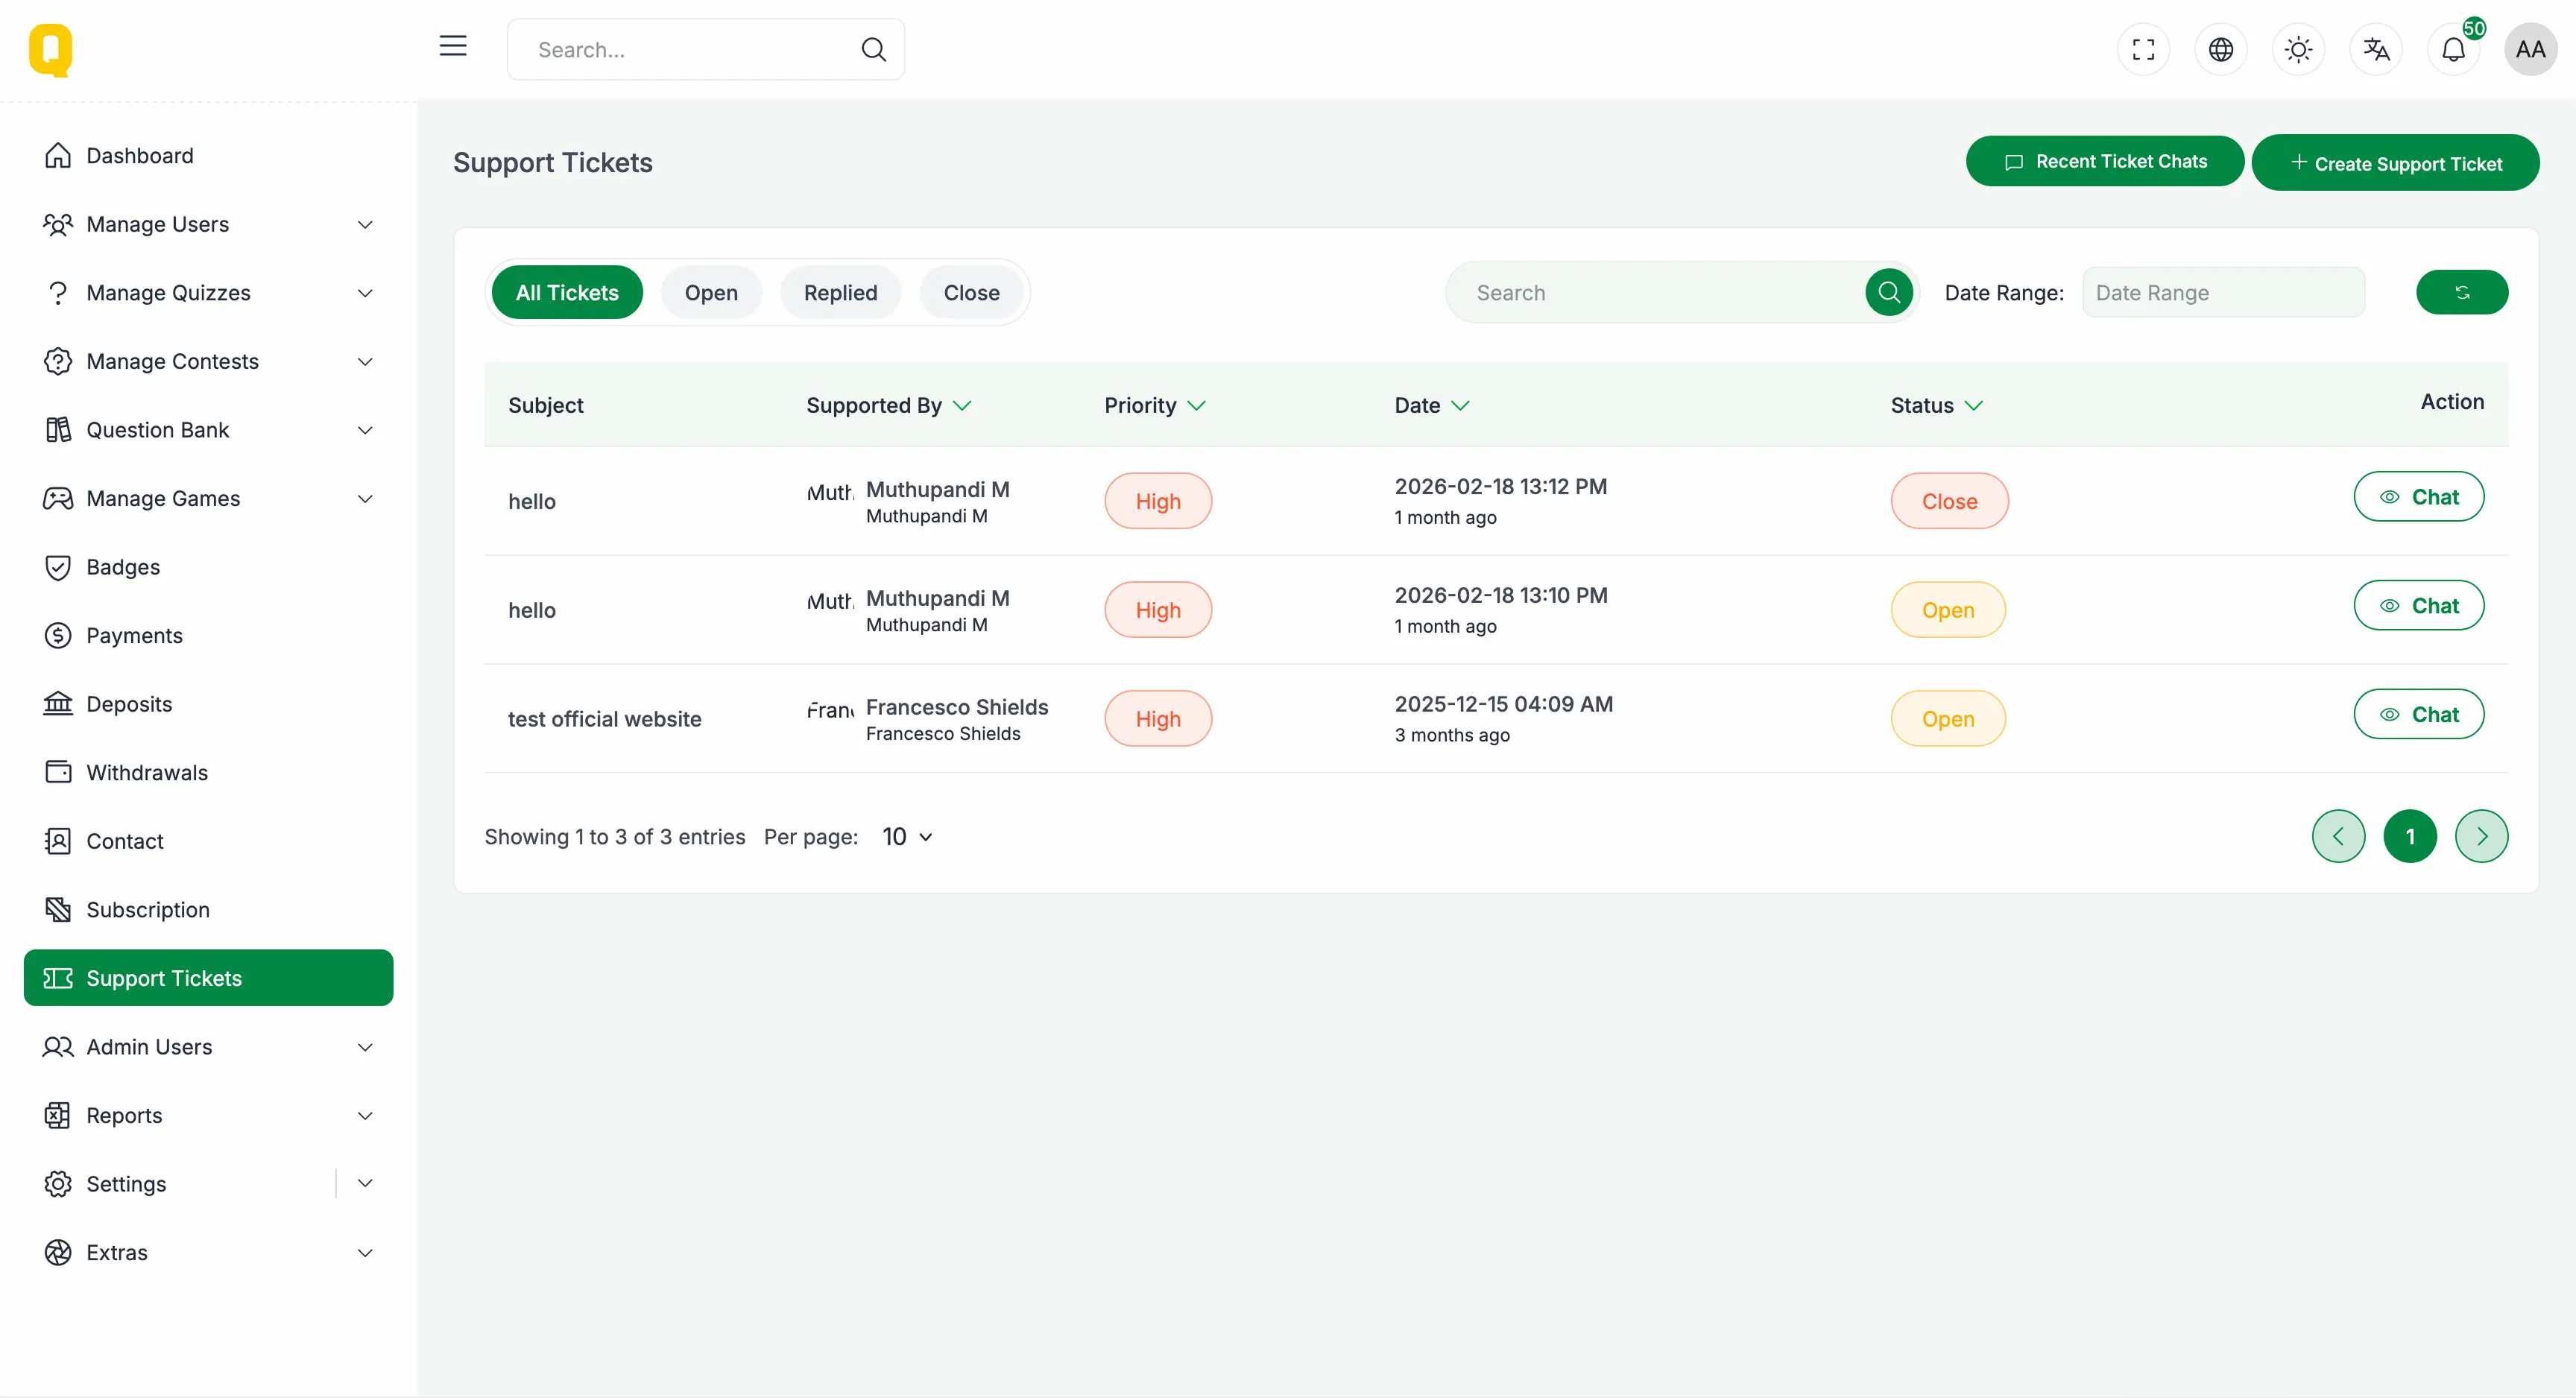Click the fullscreen toggle icon
Viewport: 2576px width, 1398px height.
click(2143, 49)
